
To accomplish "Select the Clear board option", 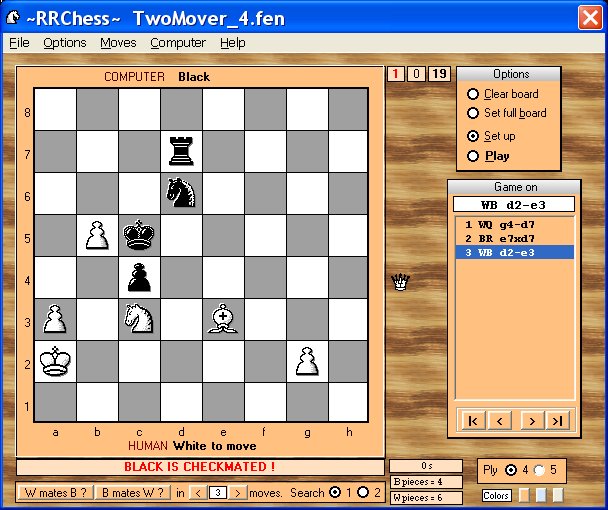I will tap(474, 94).
